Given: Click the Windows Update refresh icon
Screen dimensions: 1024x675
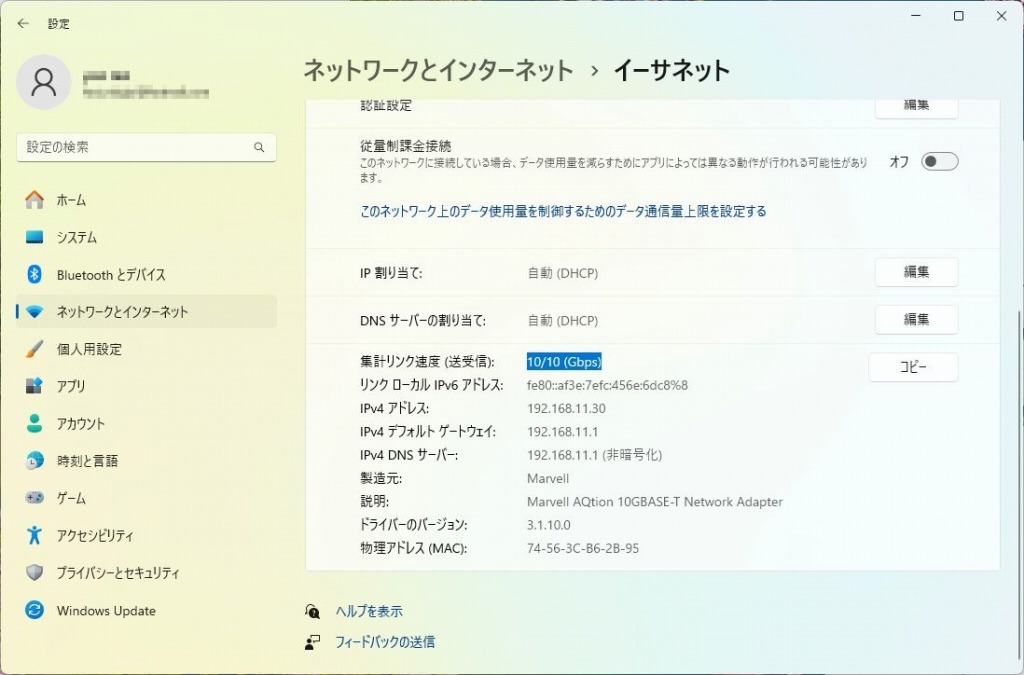Looking at the screenshot, I should [35, 610].
